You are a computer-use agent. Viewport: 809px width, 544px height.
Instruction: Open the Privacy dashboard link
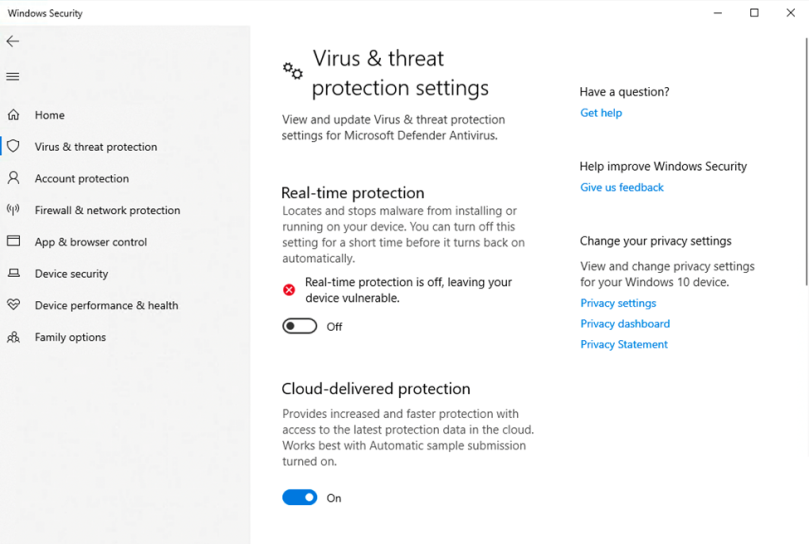(x=625, y=324)
